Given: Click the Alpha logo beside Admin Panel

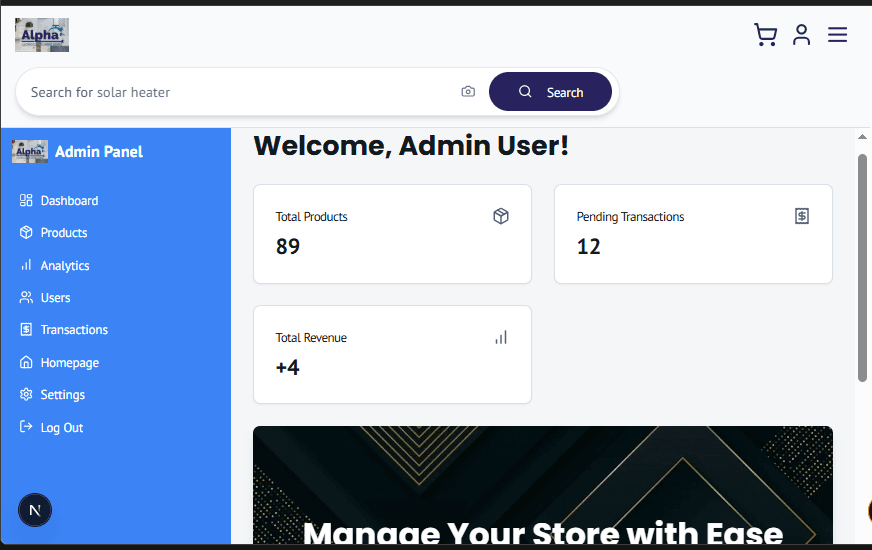Looking at the screenshot, I should tap(30, 151).
